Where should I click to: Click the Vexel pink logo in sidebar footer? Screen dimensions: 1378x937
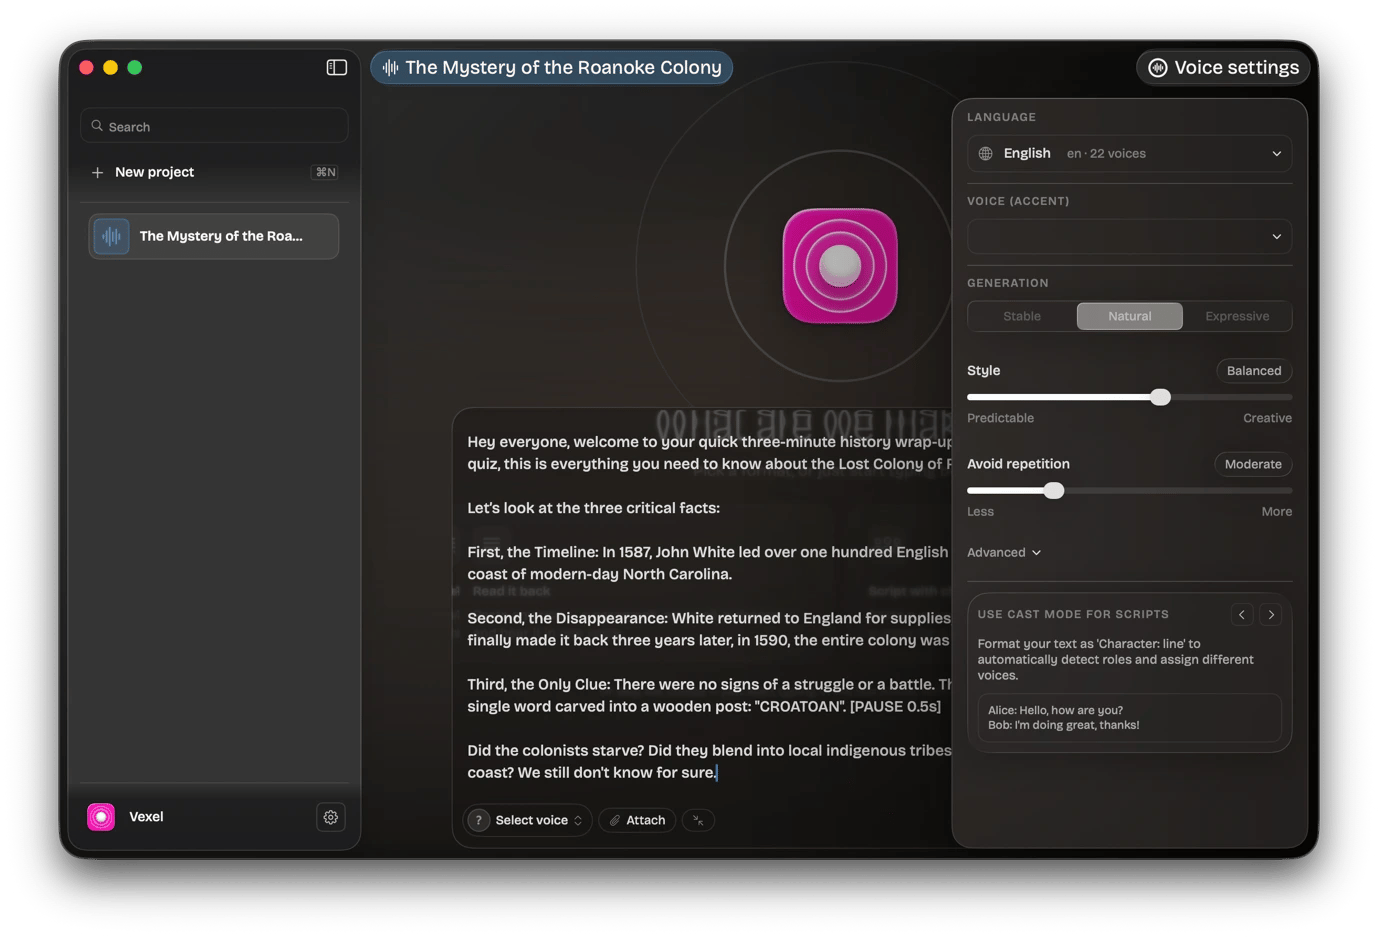[x=101, y=817]
